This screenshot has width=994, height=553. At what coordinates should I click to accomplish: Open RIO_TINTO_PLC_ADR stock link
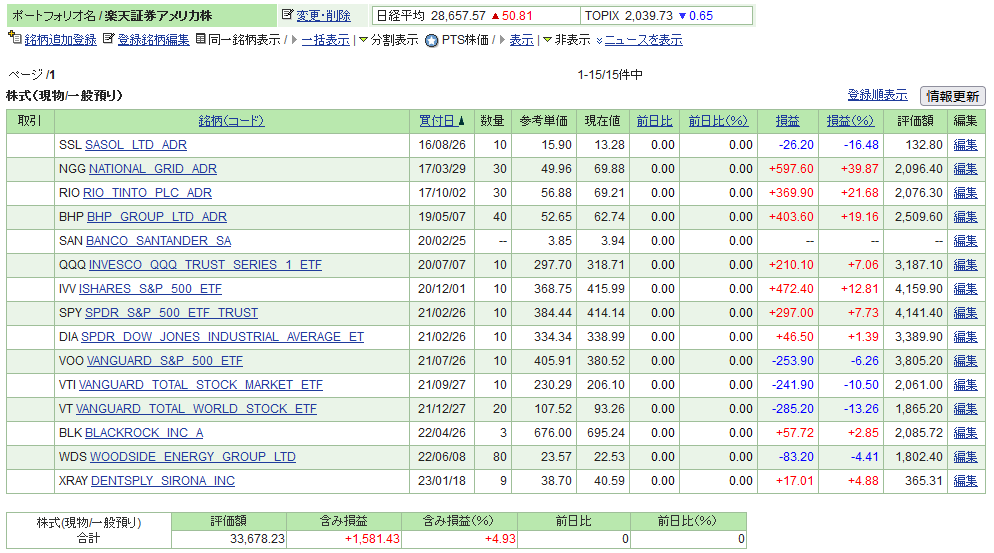tap(147, 193)
